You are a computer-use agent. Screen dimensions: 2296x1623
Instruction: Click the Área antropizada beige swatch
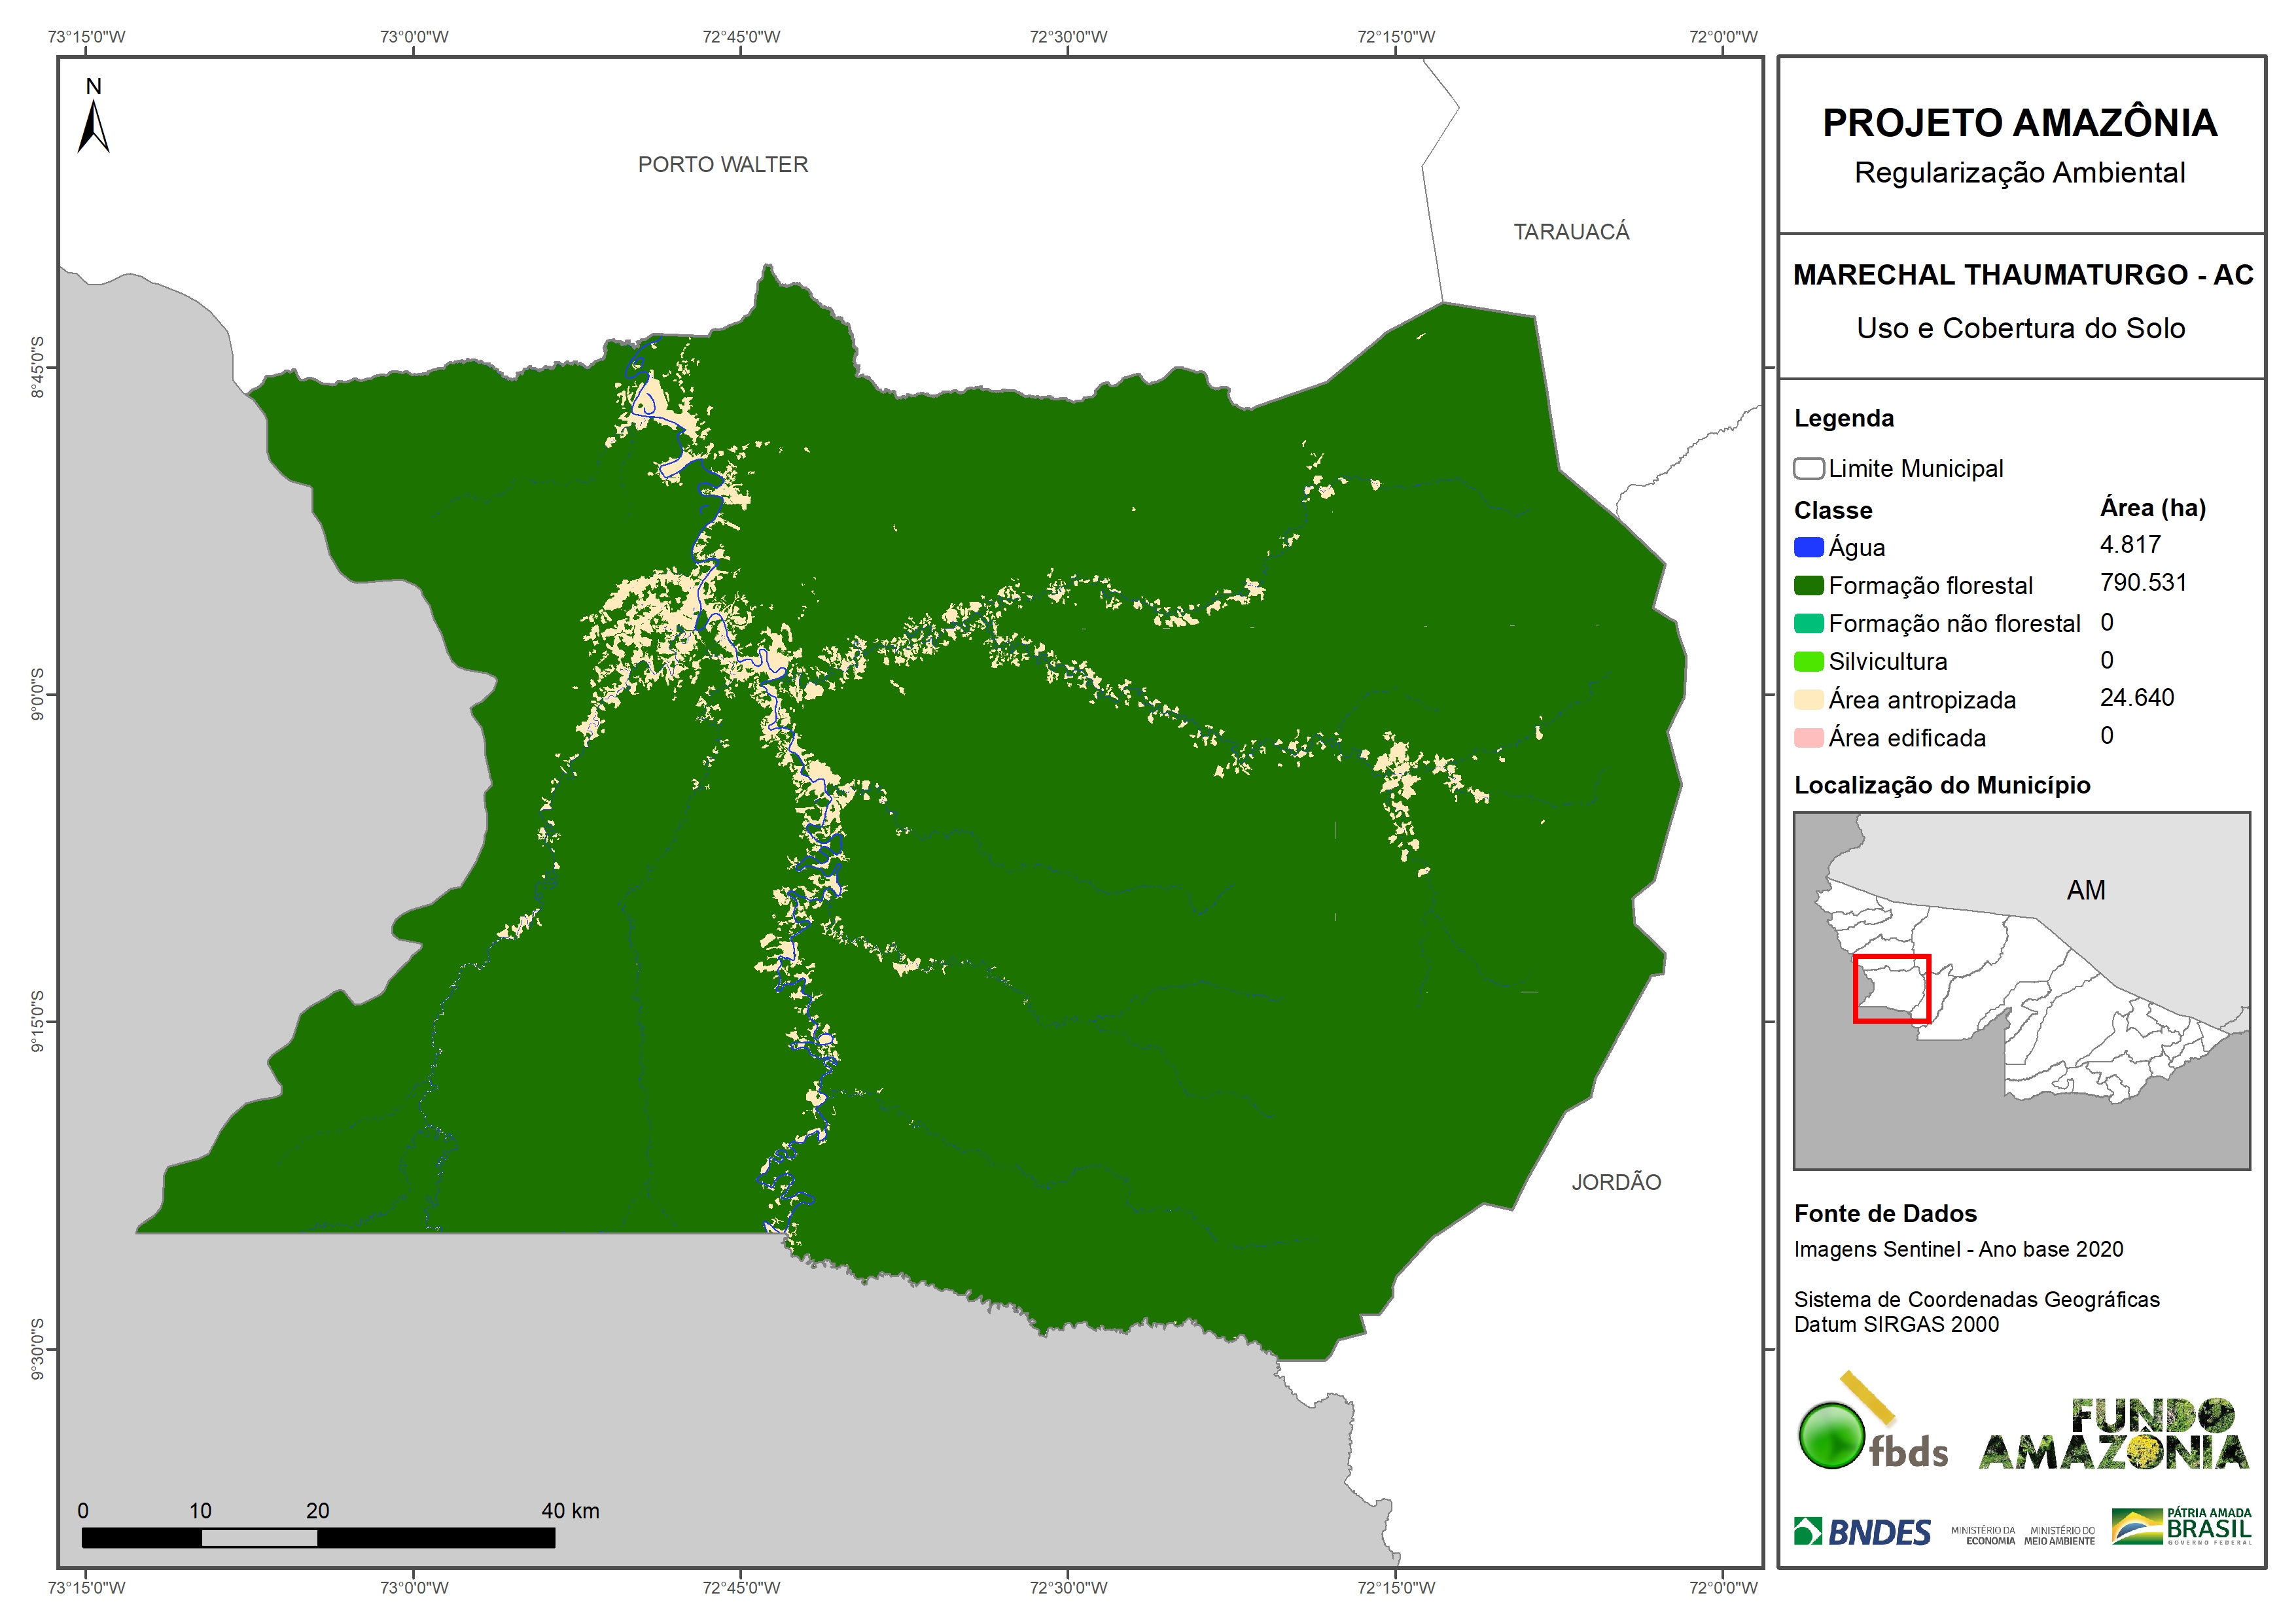tap(1808, 700)
